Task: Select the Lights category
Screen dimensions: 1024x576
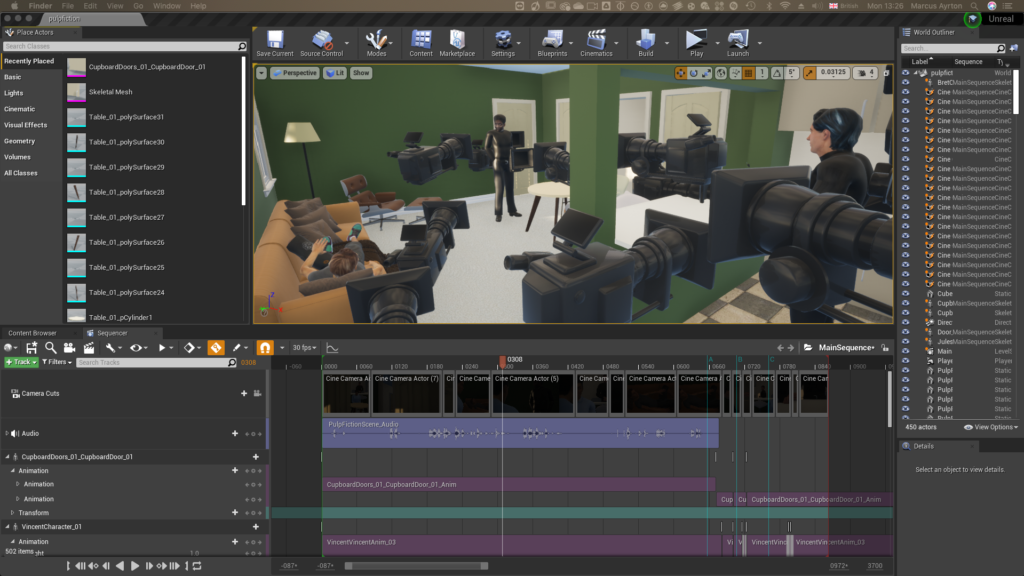Action: click(14, 93)
